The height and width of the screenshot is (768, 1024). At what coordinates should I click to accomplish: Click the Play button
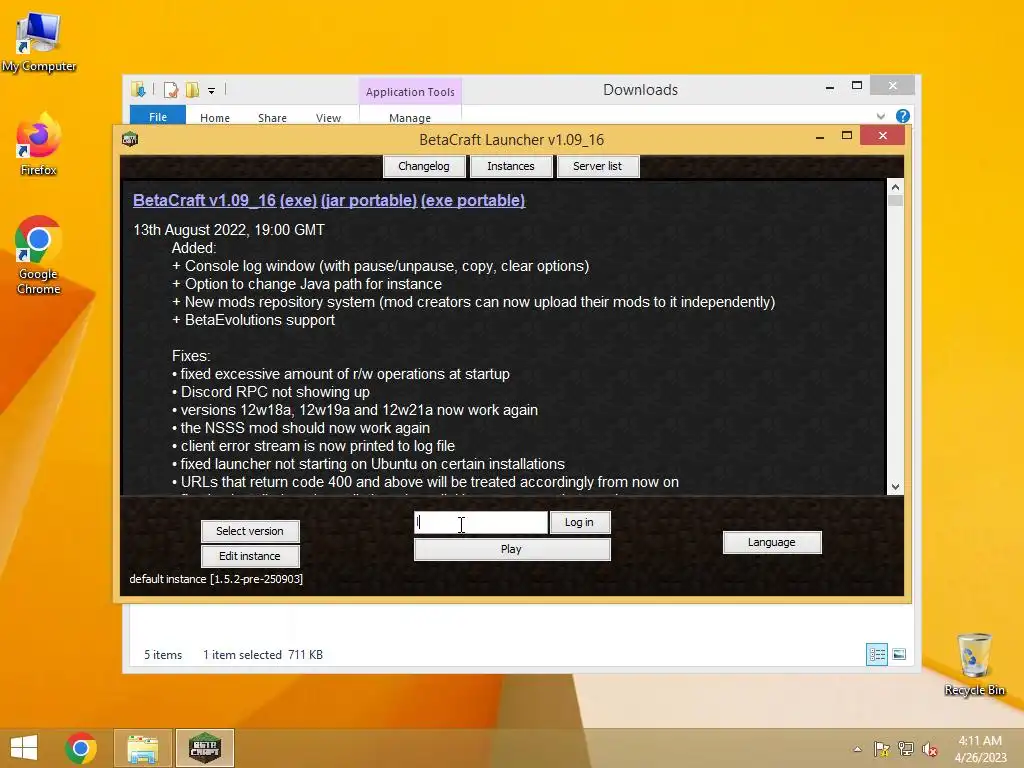pos(512,549)
